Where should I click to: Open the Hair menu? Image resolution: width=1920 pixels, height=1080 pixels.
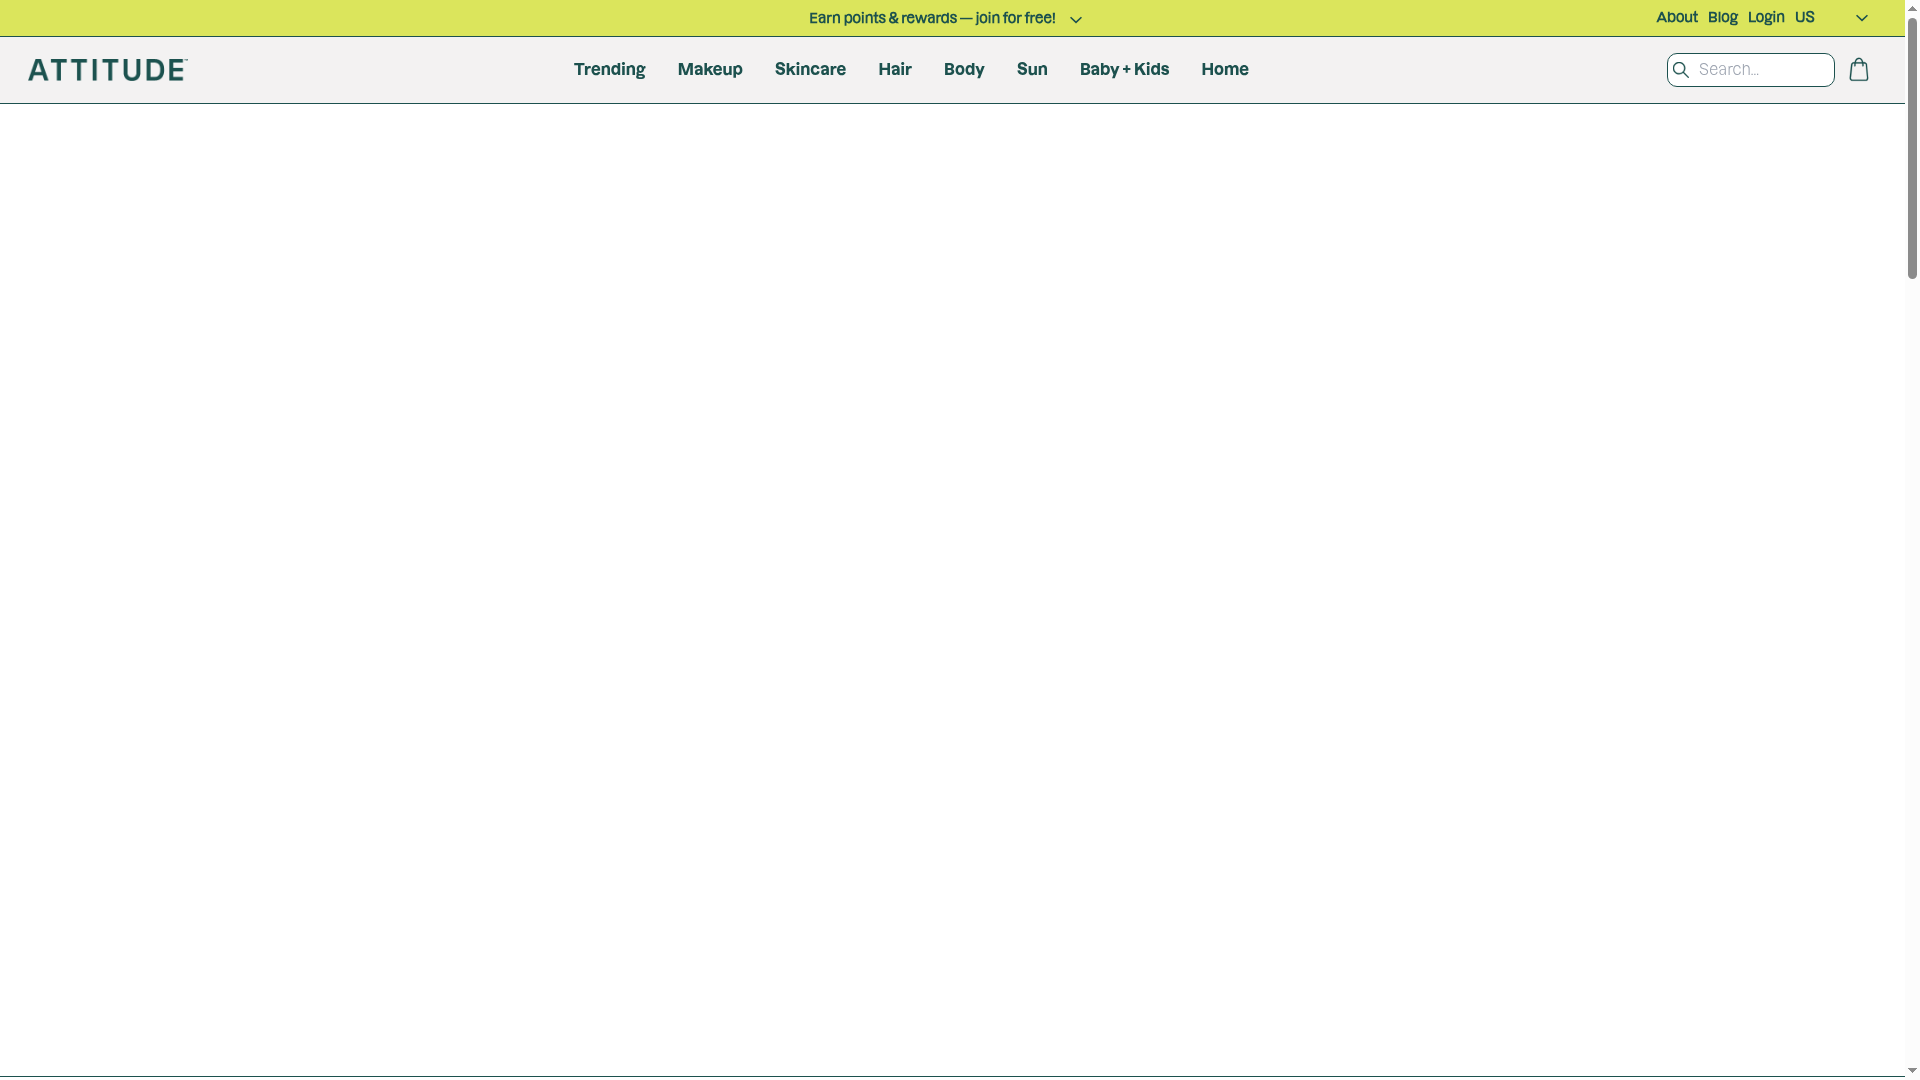895,69
